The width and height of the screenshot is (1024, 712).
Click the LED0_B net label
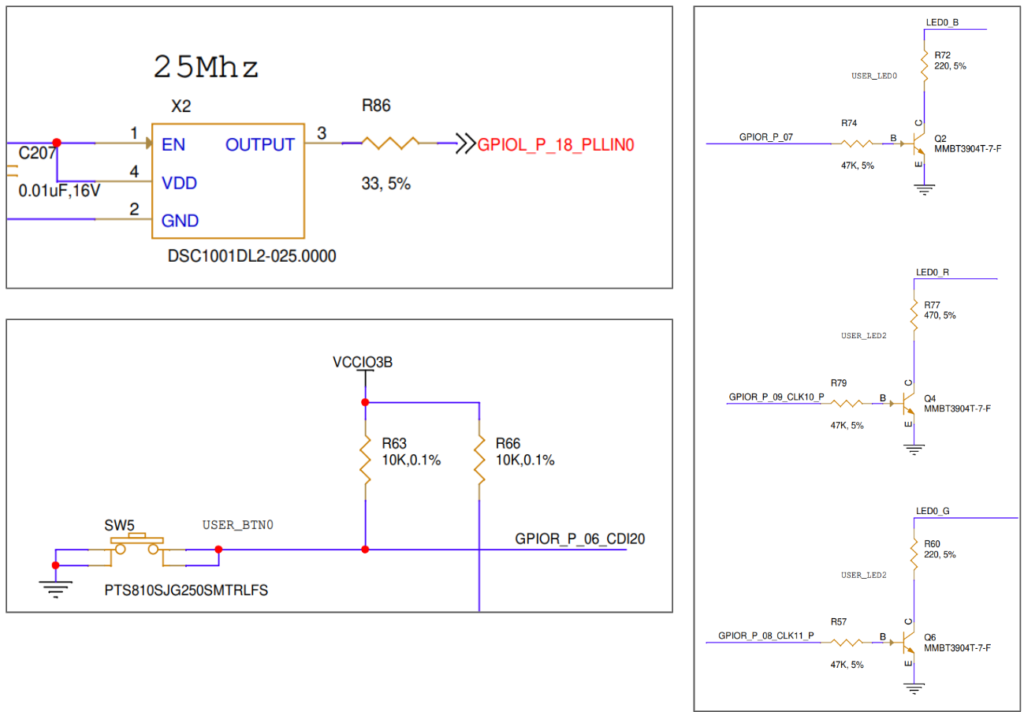pyautogui.click(x=942, y=22)
